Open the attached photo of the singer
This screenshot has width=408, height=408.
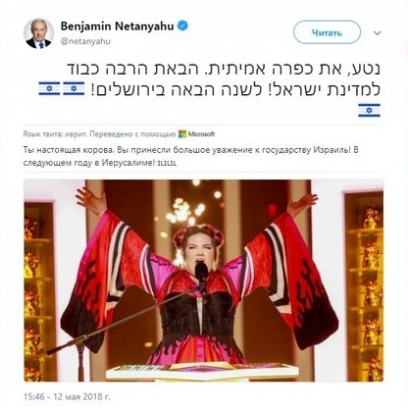coord(203,280)
